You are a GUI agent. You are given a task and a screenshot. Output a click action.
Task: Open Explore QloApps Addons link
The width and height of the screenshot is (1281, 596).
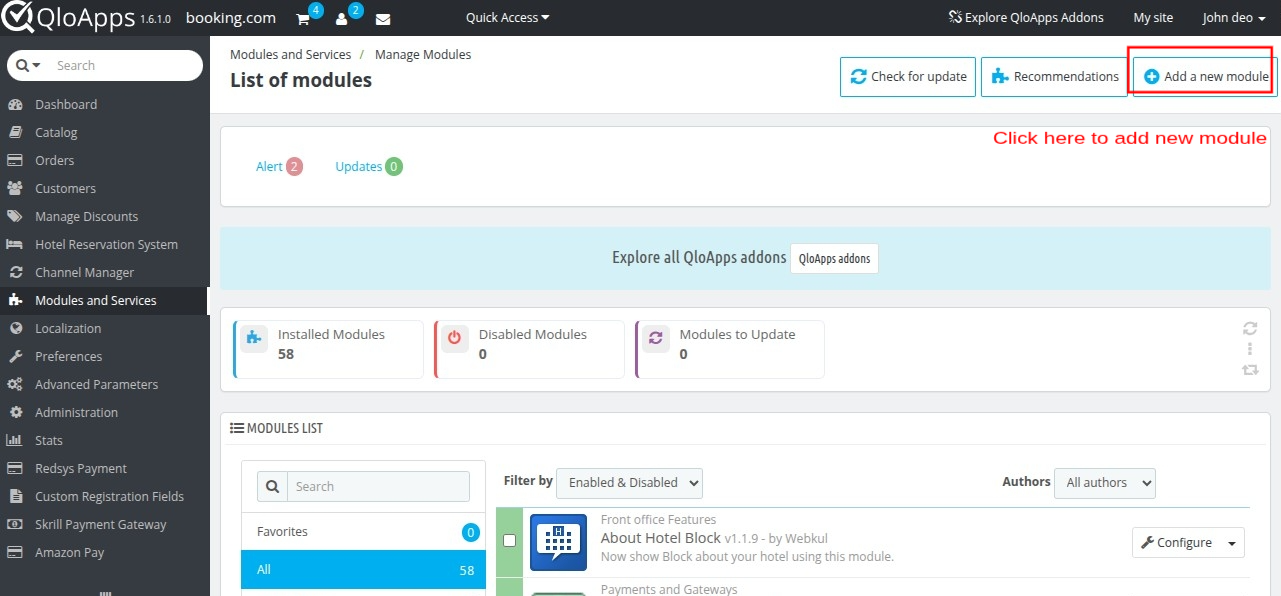(x=1026, y=18)
